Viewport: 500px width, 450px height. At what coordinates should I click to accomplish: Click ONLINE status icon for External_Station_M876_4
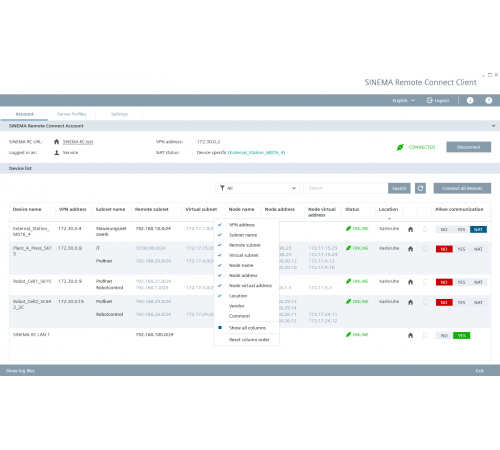(x=348, y=228)
